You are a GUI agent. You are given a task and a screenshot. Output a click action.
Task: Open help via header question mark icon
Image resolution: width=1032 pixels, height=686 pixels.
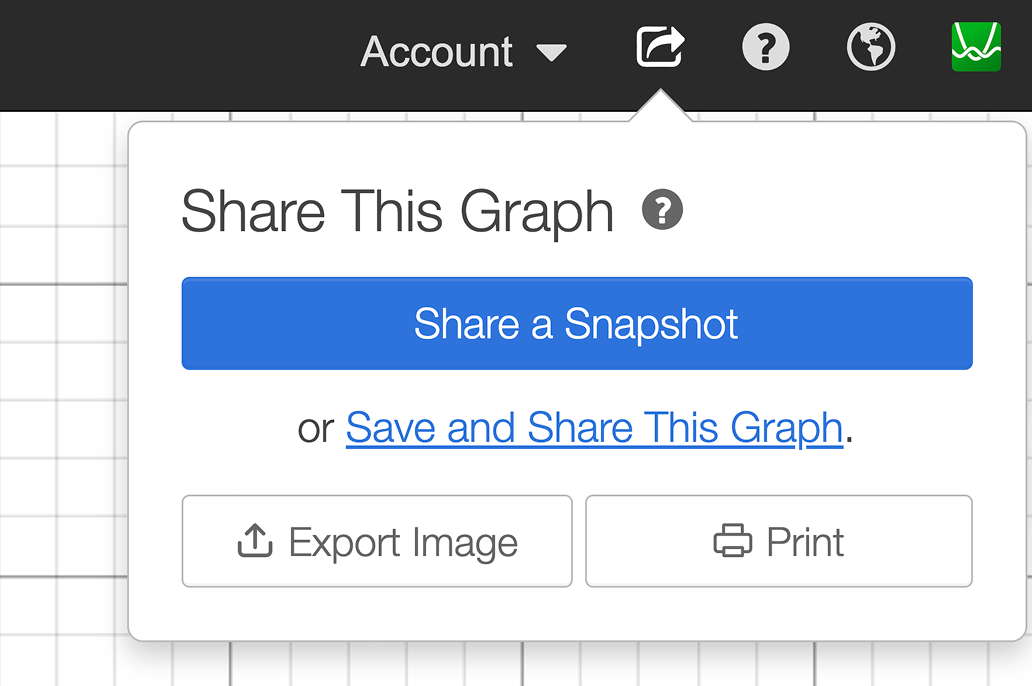(766, 48)
